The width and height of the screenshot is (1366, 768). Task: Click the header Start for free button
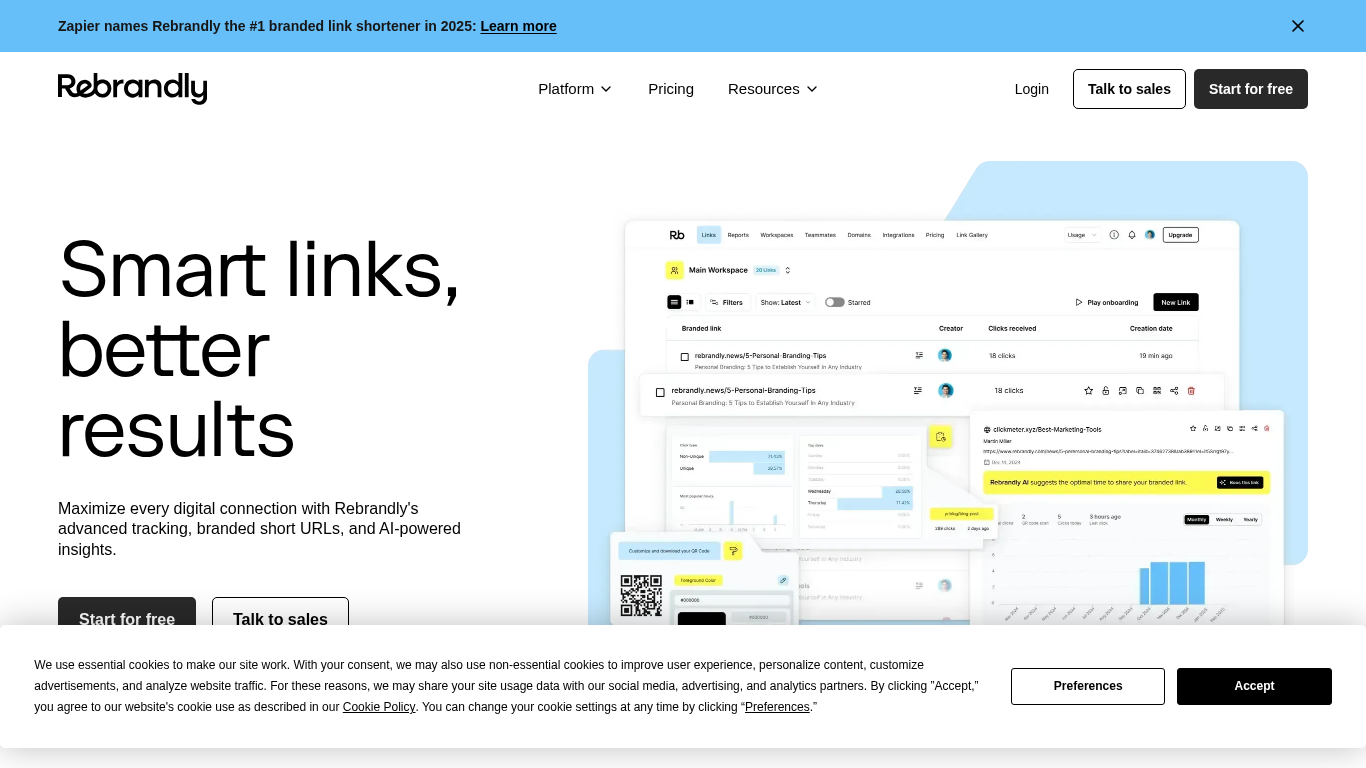pos(1251,89)
